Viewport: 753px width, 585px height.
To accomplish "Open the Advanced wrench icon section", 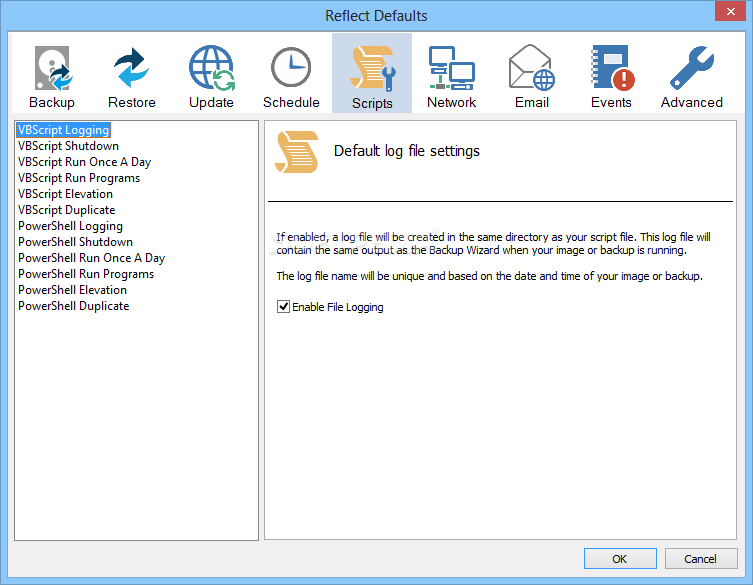I will [x=692, y=74].
